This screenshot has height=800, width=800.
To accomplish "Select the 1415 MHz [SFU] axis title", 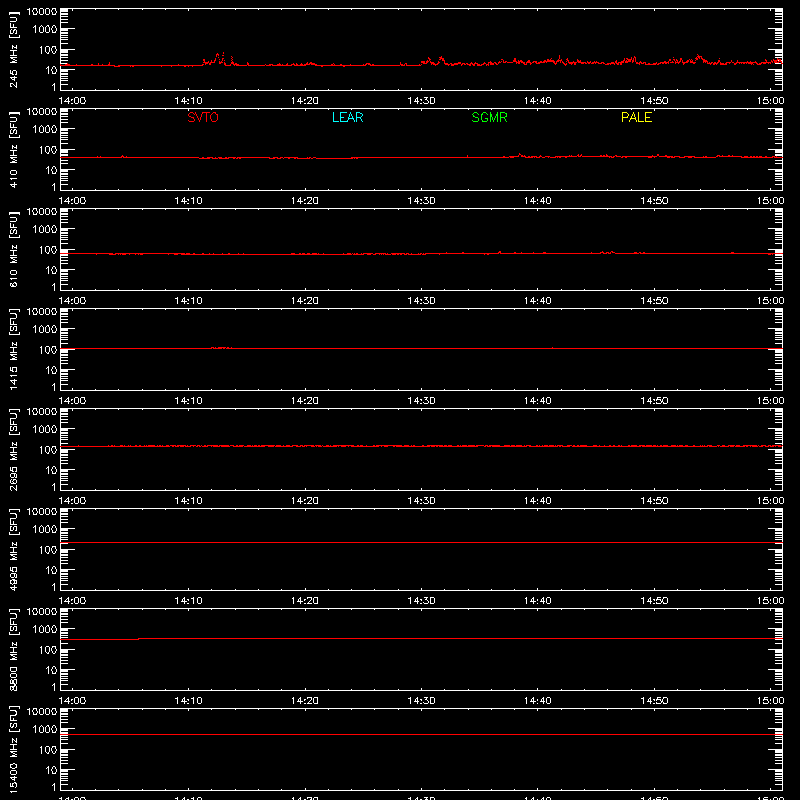I will 13,349.
